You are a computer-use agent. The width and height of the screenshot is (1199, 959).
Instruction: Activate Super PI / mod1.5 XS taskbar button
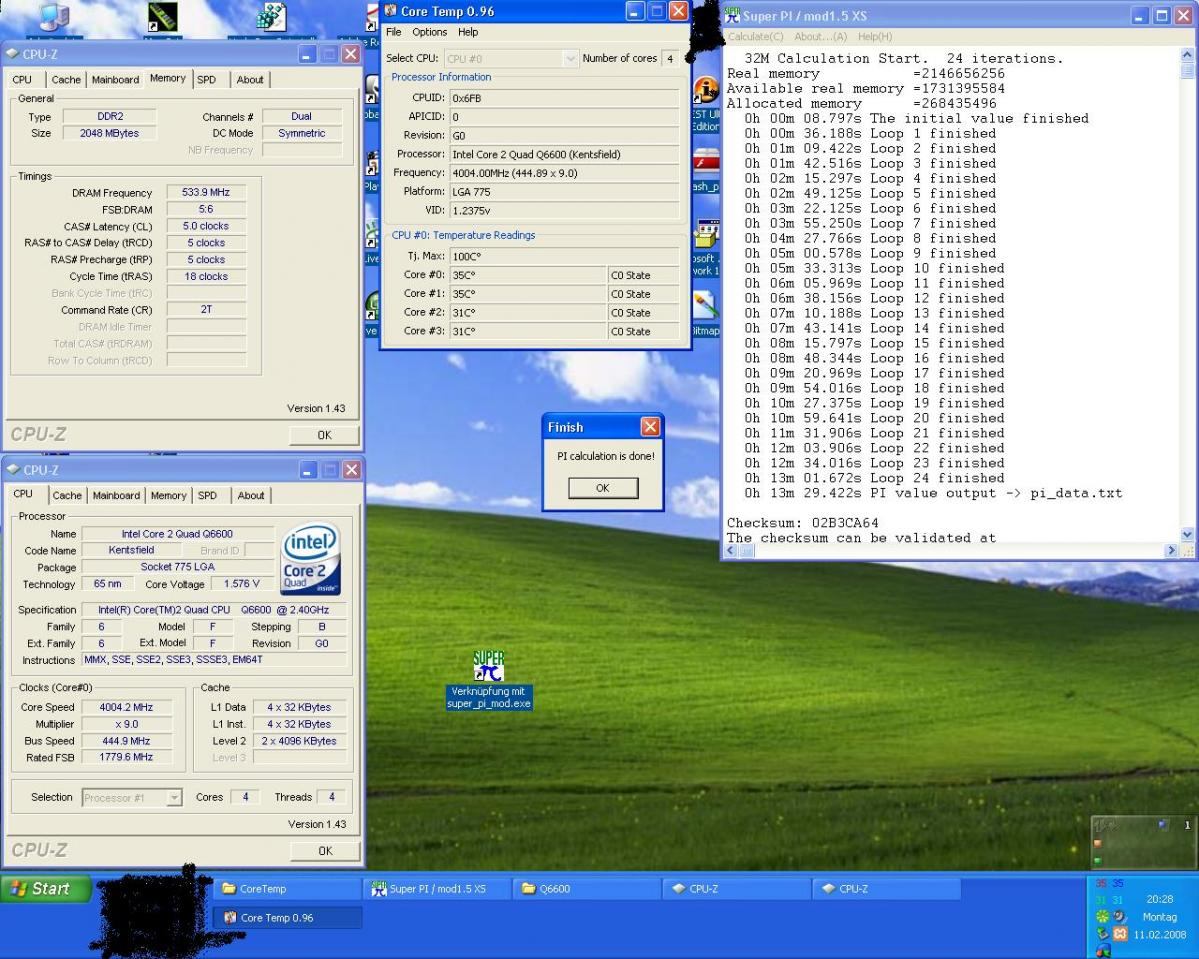[437, 889]
